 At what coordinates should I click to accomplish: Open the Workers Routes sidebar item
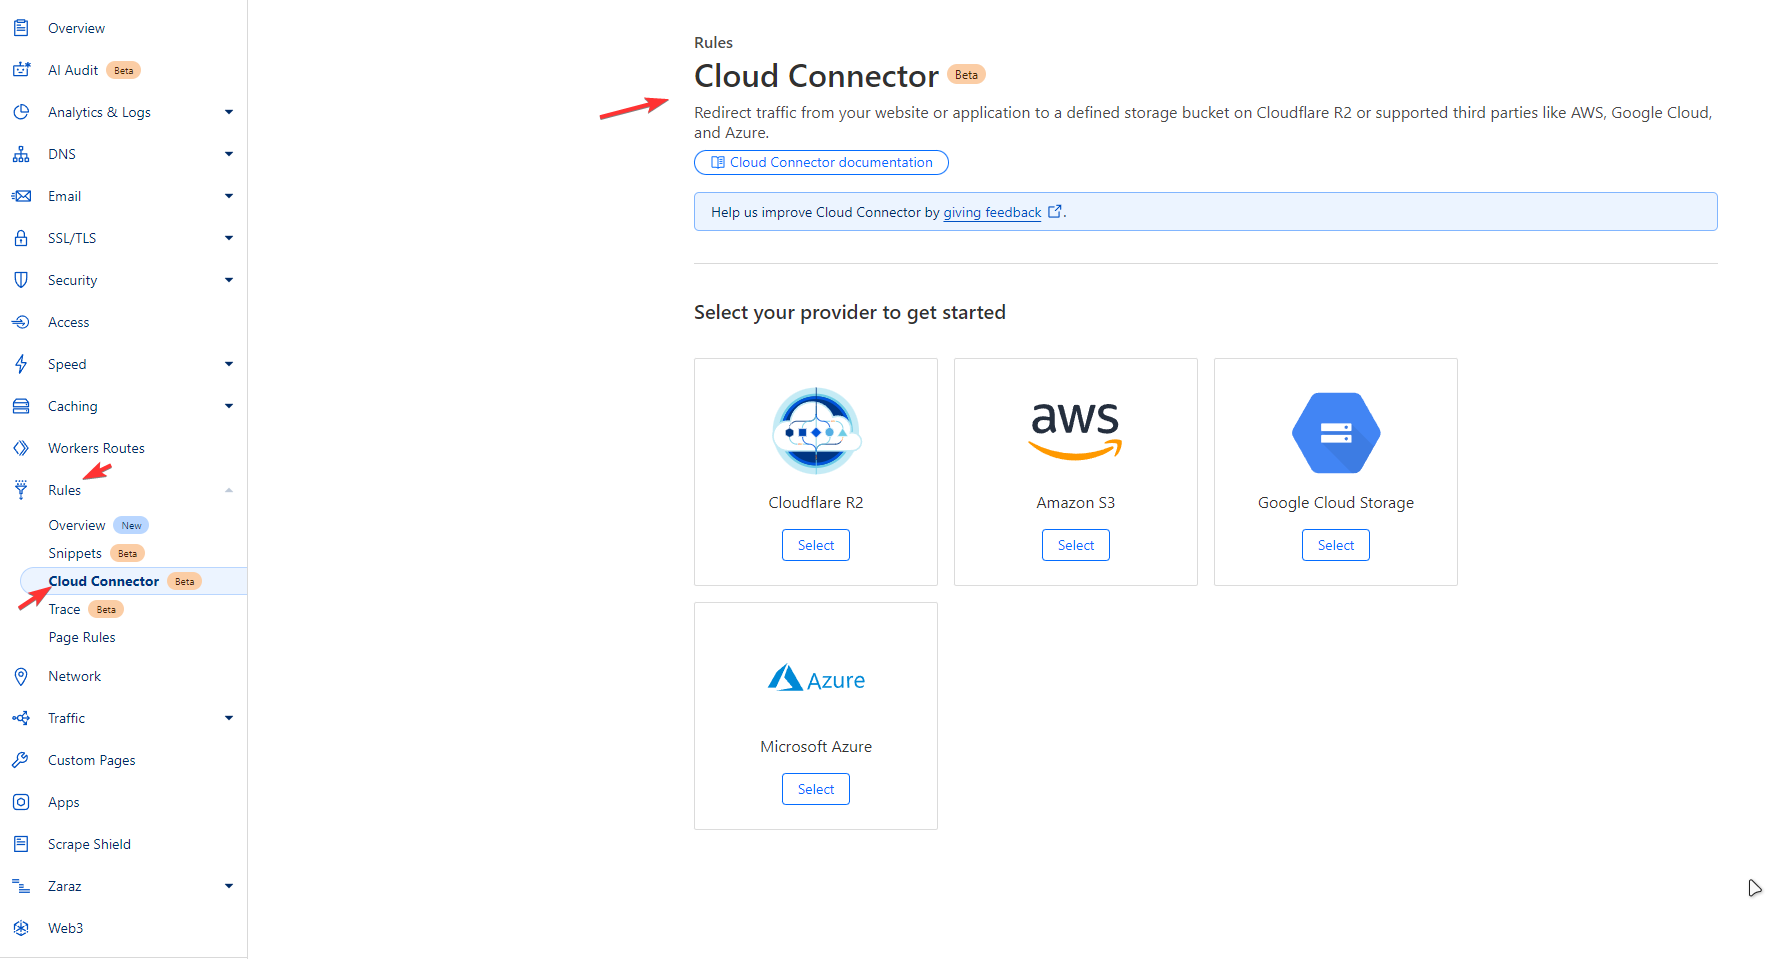click(x=96, y=448)
